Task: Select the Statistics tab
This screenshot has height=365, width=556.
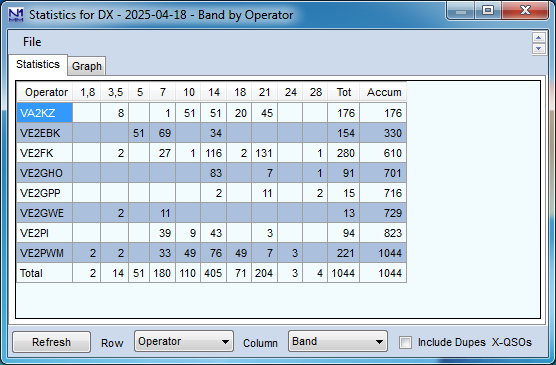Action: tap(38, 64)
